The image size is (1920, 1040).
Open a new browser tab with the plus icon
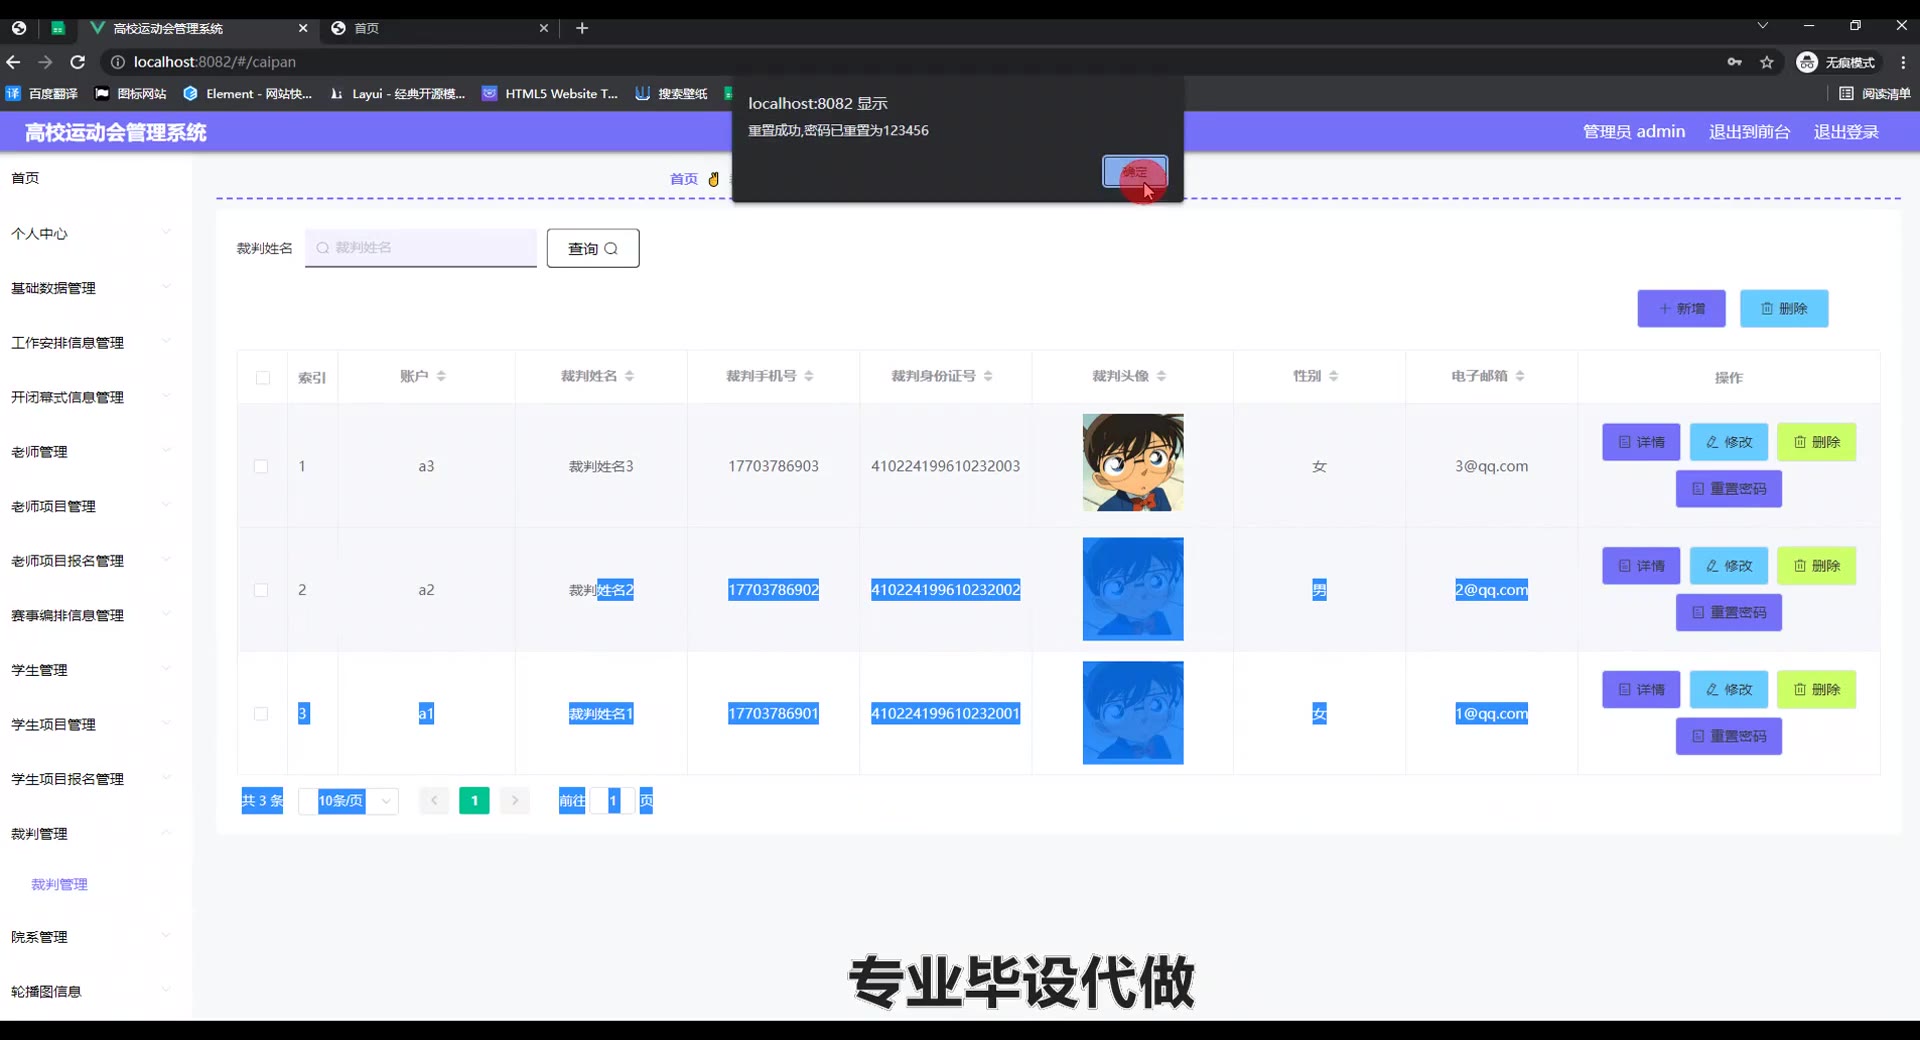pyautogui.click(x=582, y=28)
